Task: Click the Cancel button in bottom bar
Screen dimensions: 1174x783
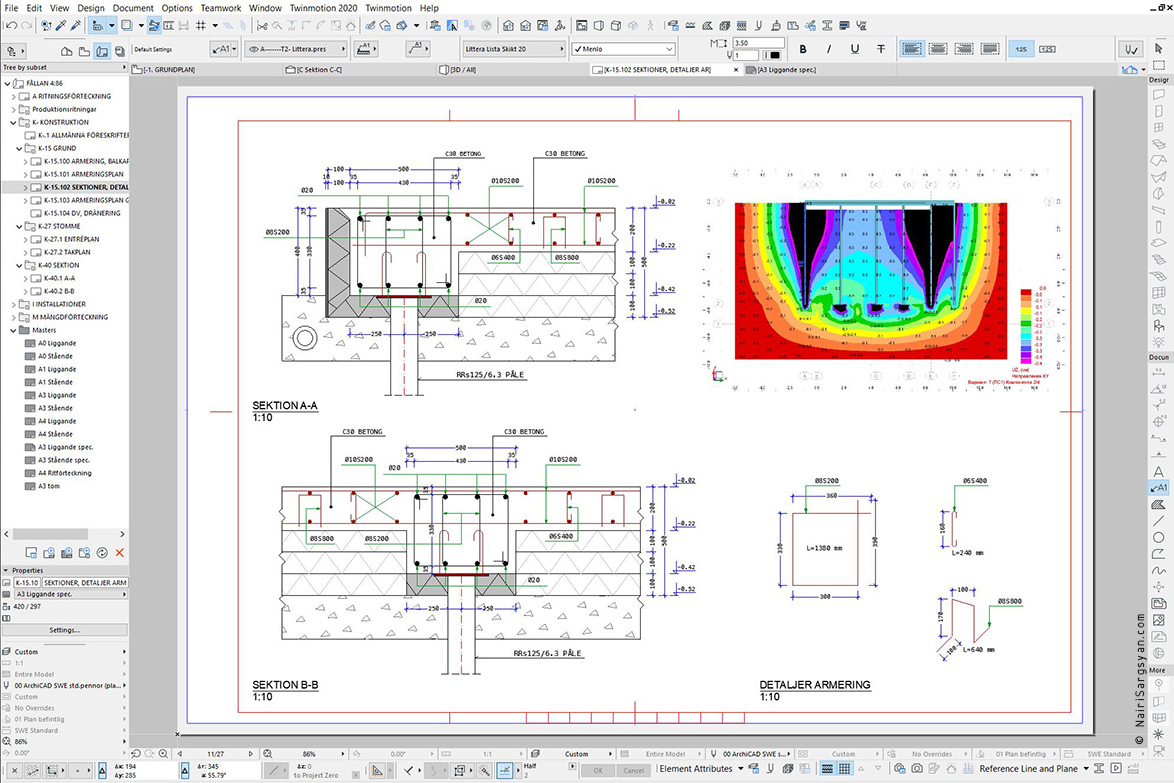Action: point(633,770)
